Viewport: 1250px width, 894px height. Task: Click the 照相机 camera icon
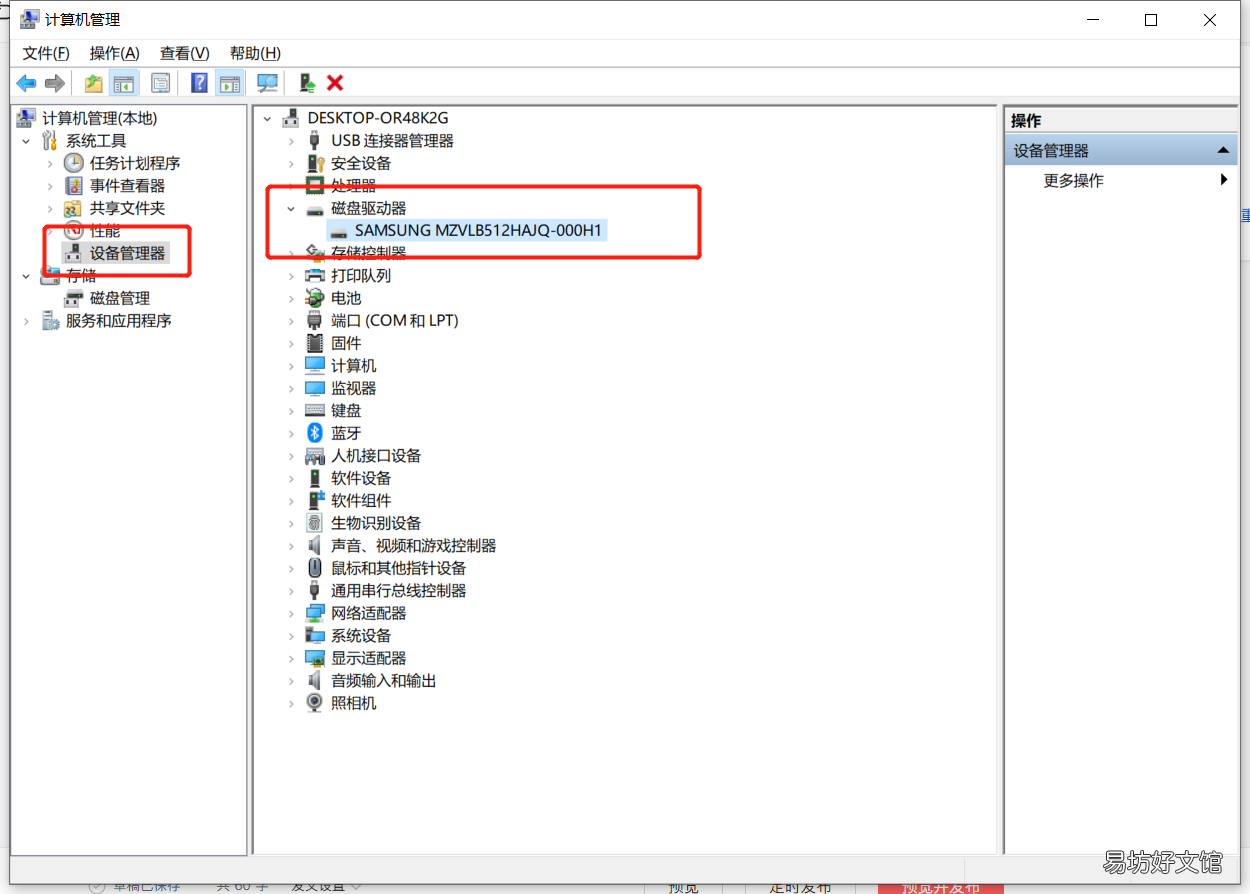pos(315,703)
